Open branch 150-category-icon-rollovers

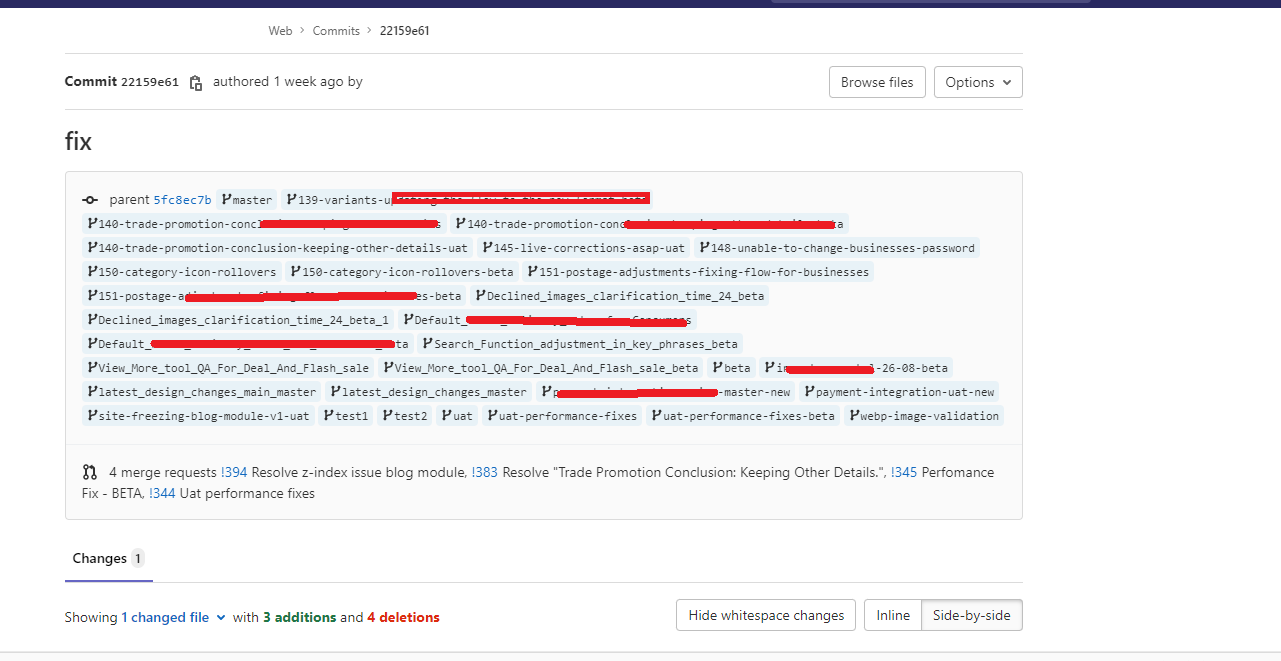(x=182, y=272)
